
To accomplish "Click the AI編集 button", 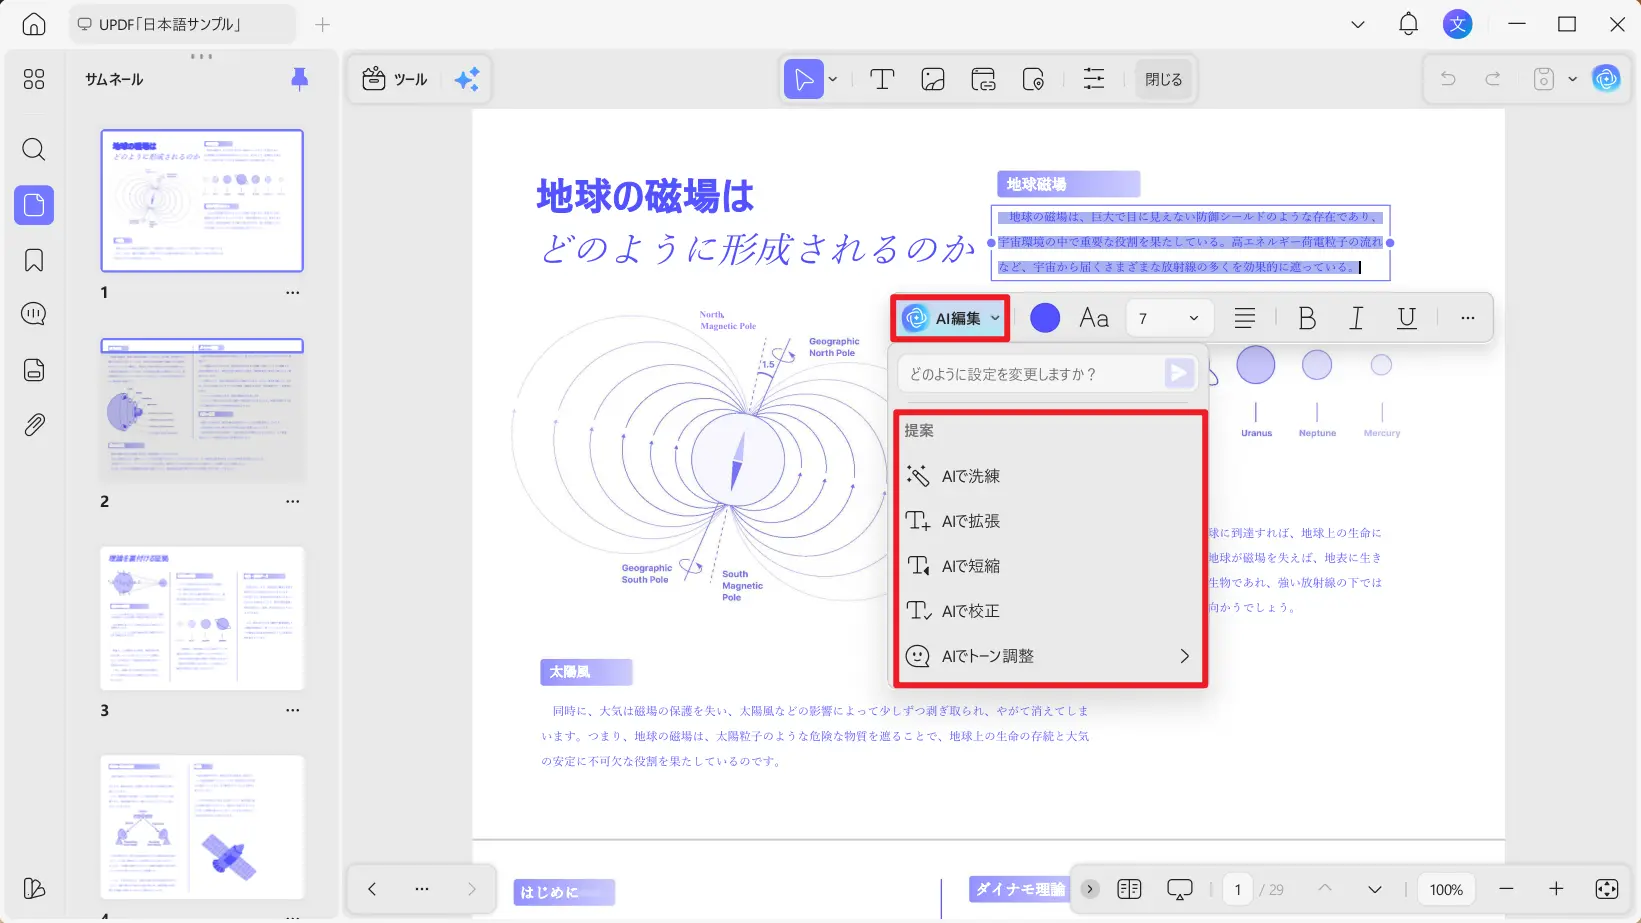I will [x=948, y=317].
